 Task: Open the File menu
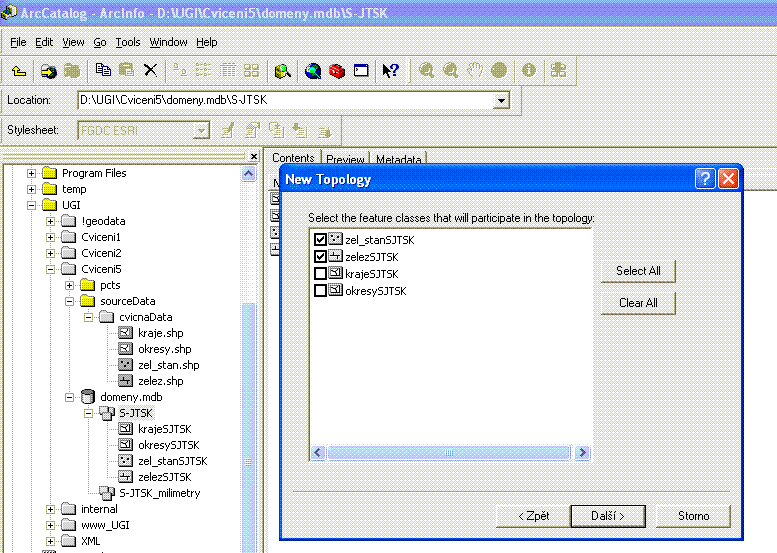pyautogui.click(x=18, y=43)
